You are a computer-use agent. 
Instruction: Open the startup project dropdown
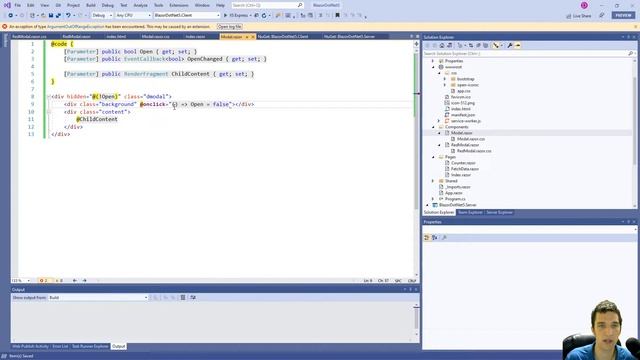click(x=187, y=15)
